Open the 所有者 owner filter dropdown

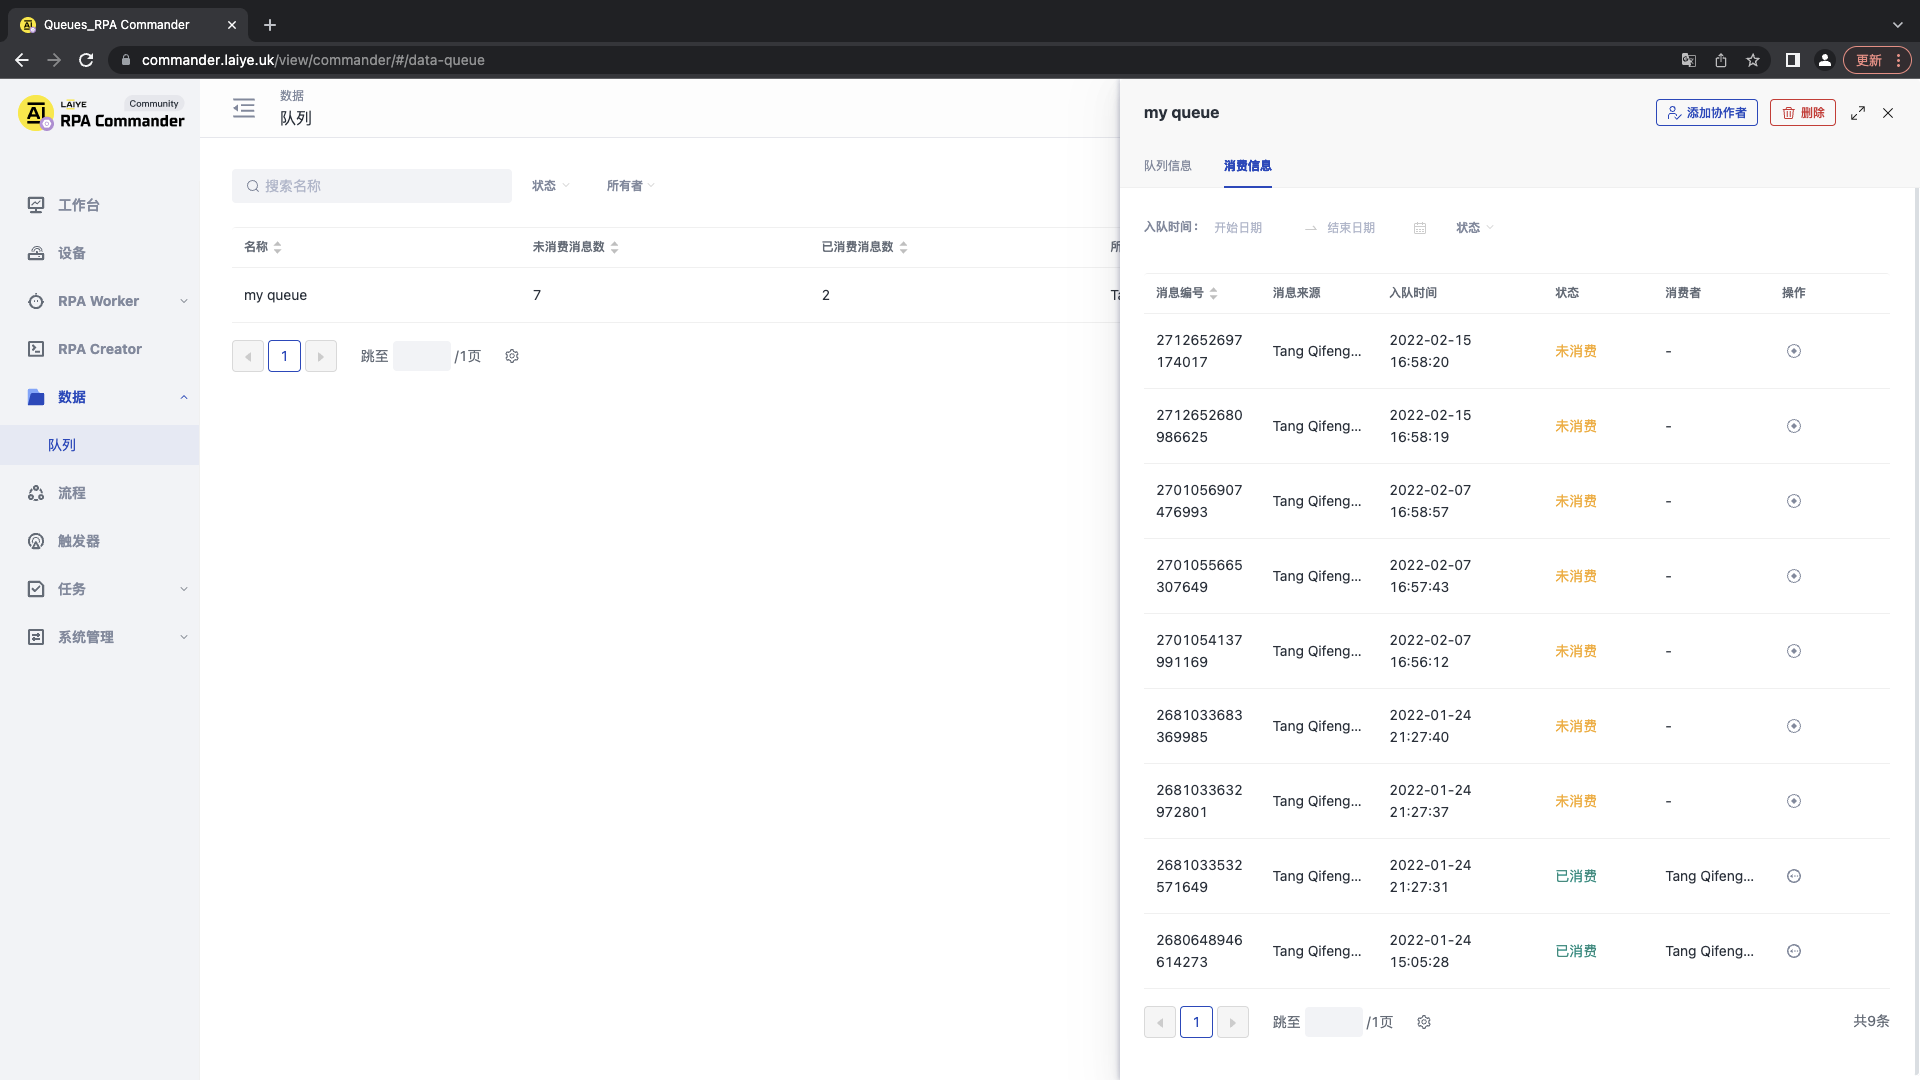[630, 186]
